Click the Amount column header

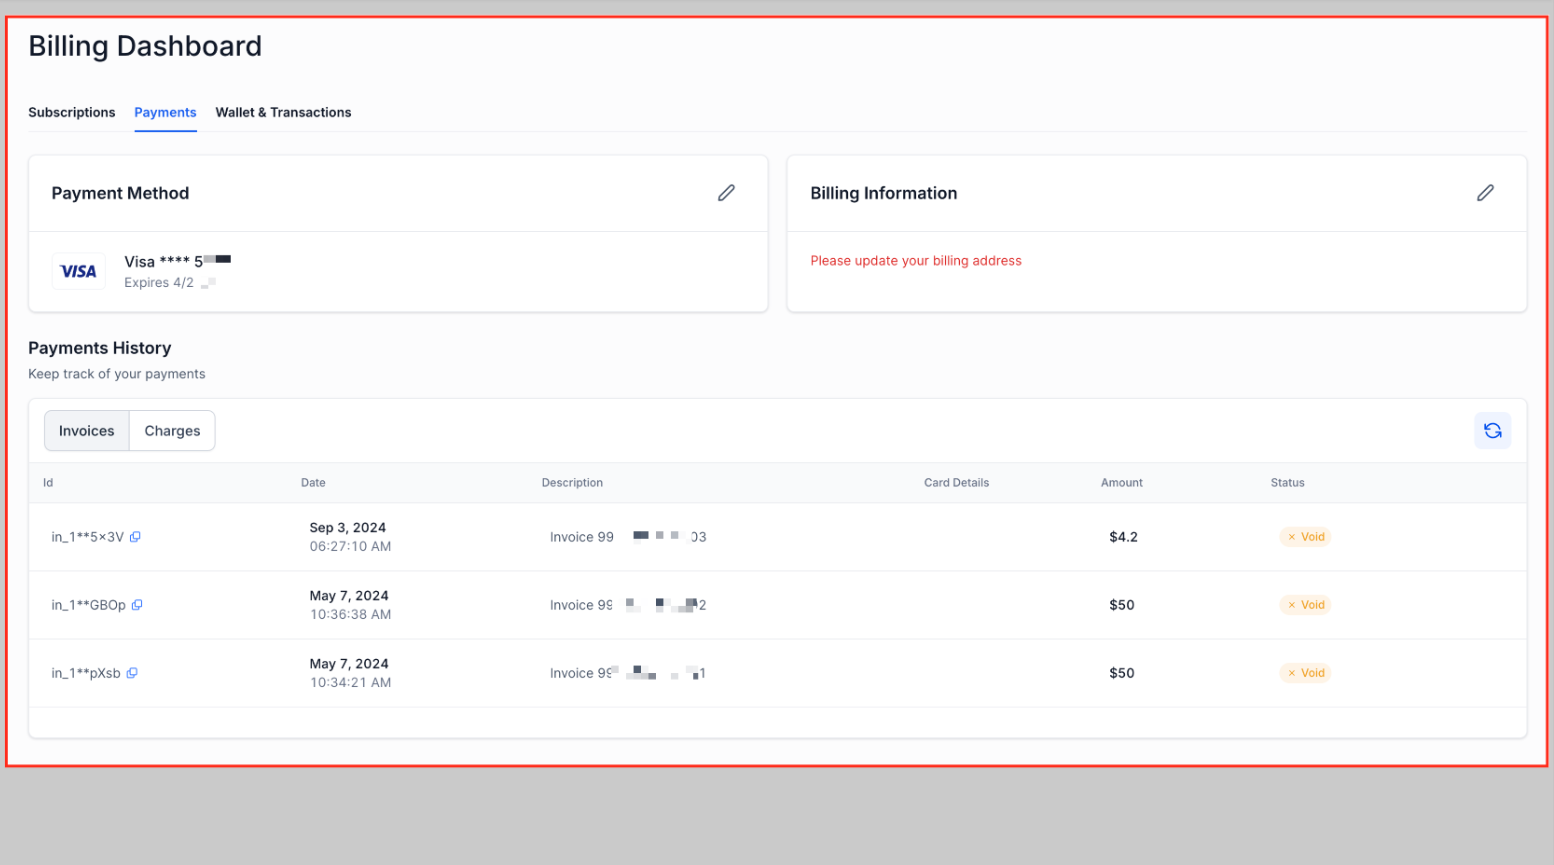coord(1121,483)
